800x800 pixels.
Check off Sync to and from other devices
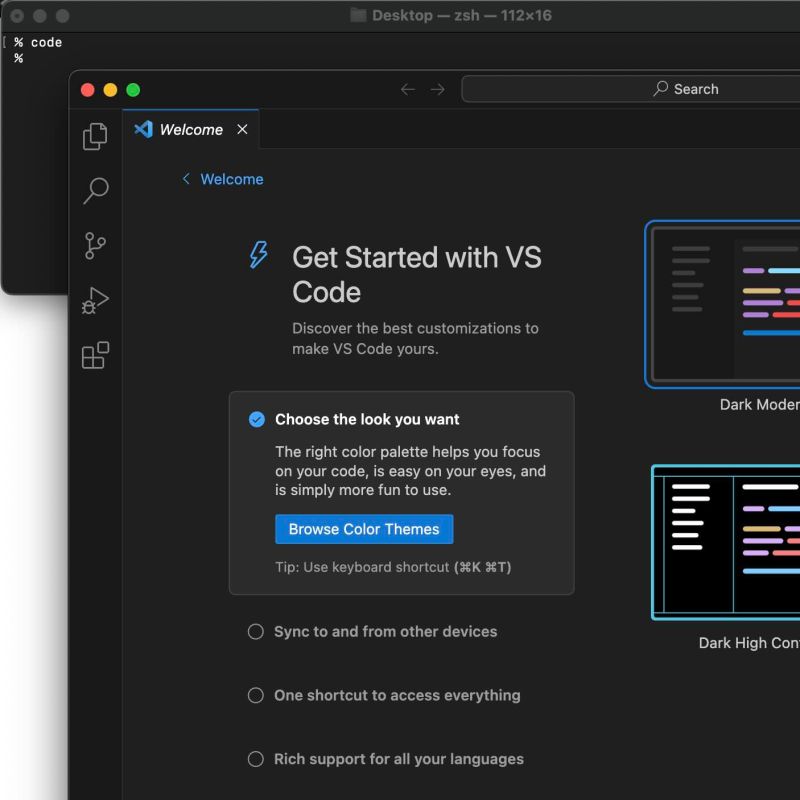[256, 631]
